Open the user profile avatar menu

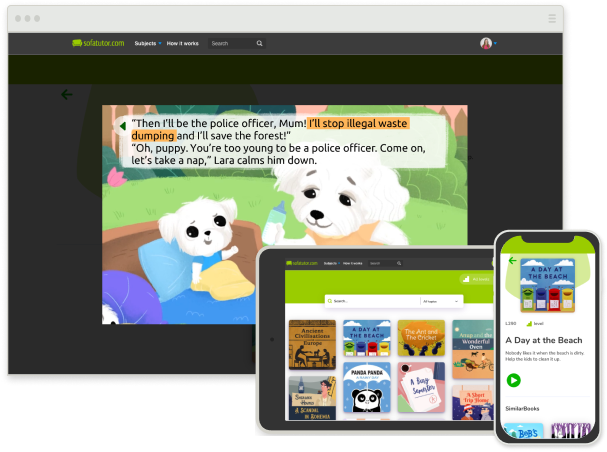[x=486, y=43]
